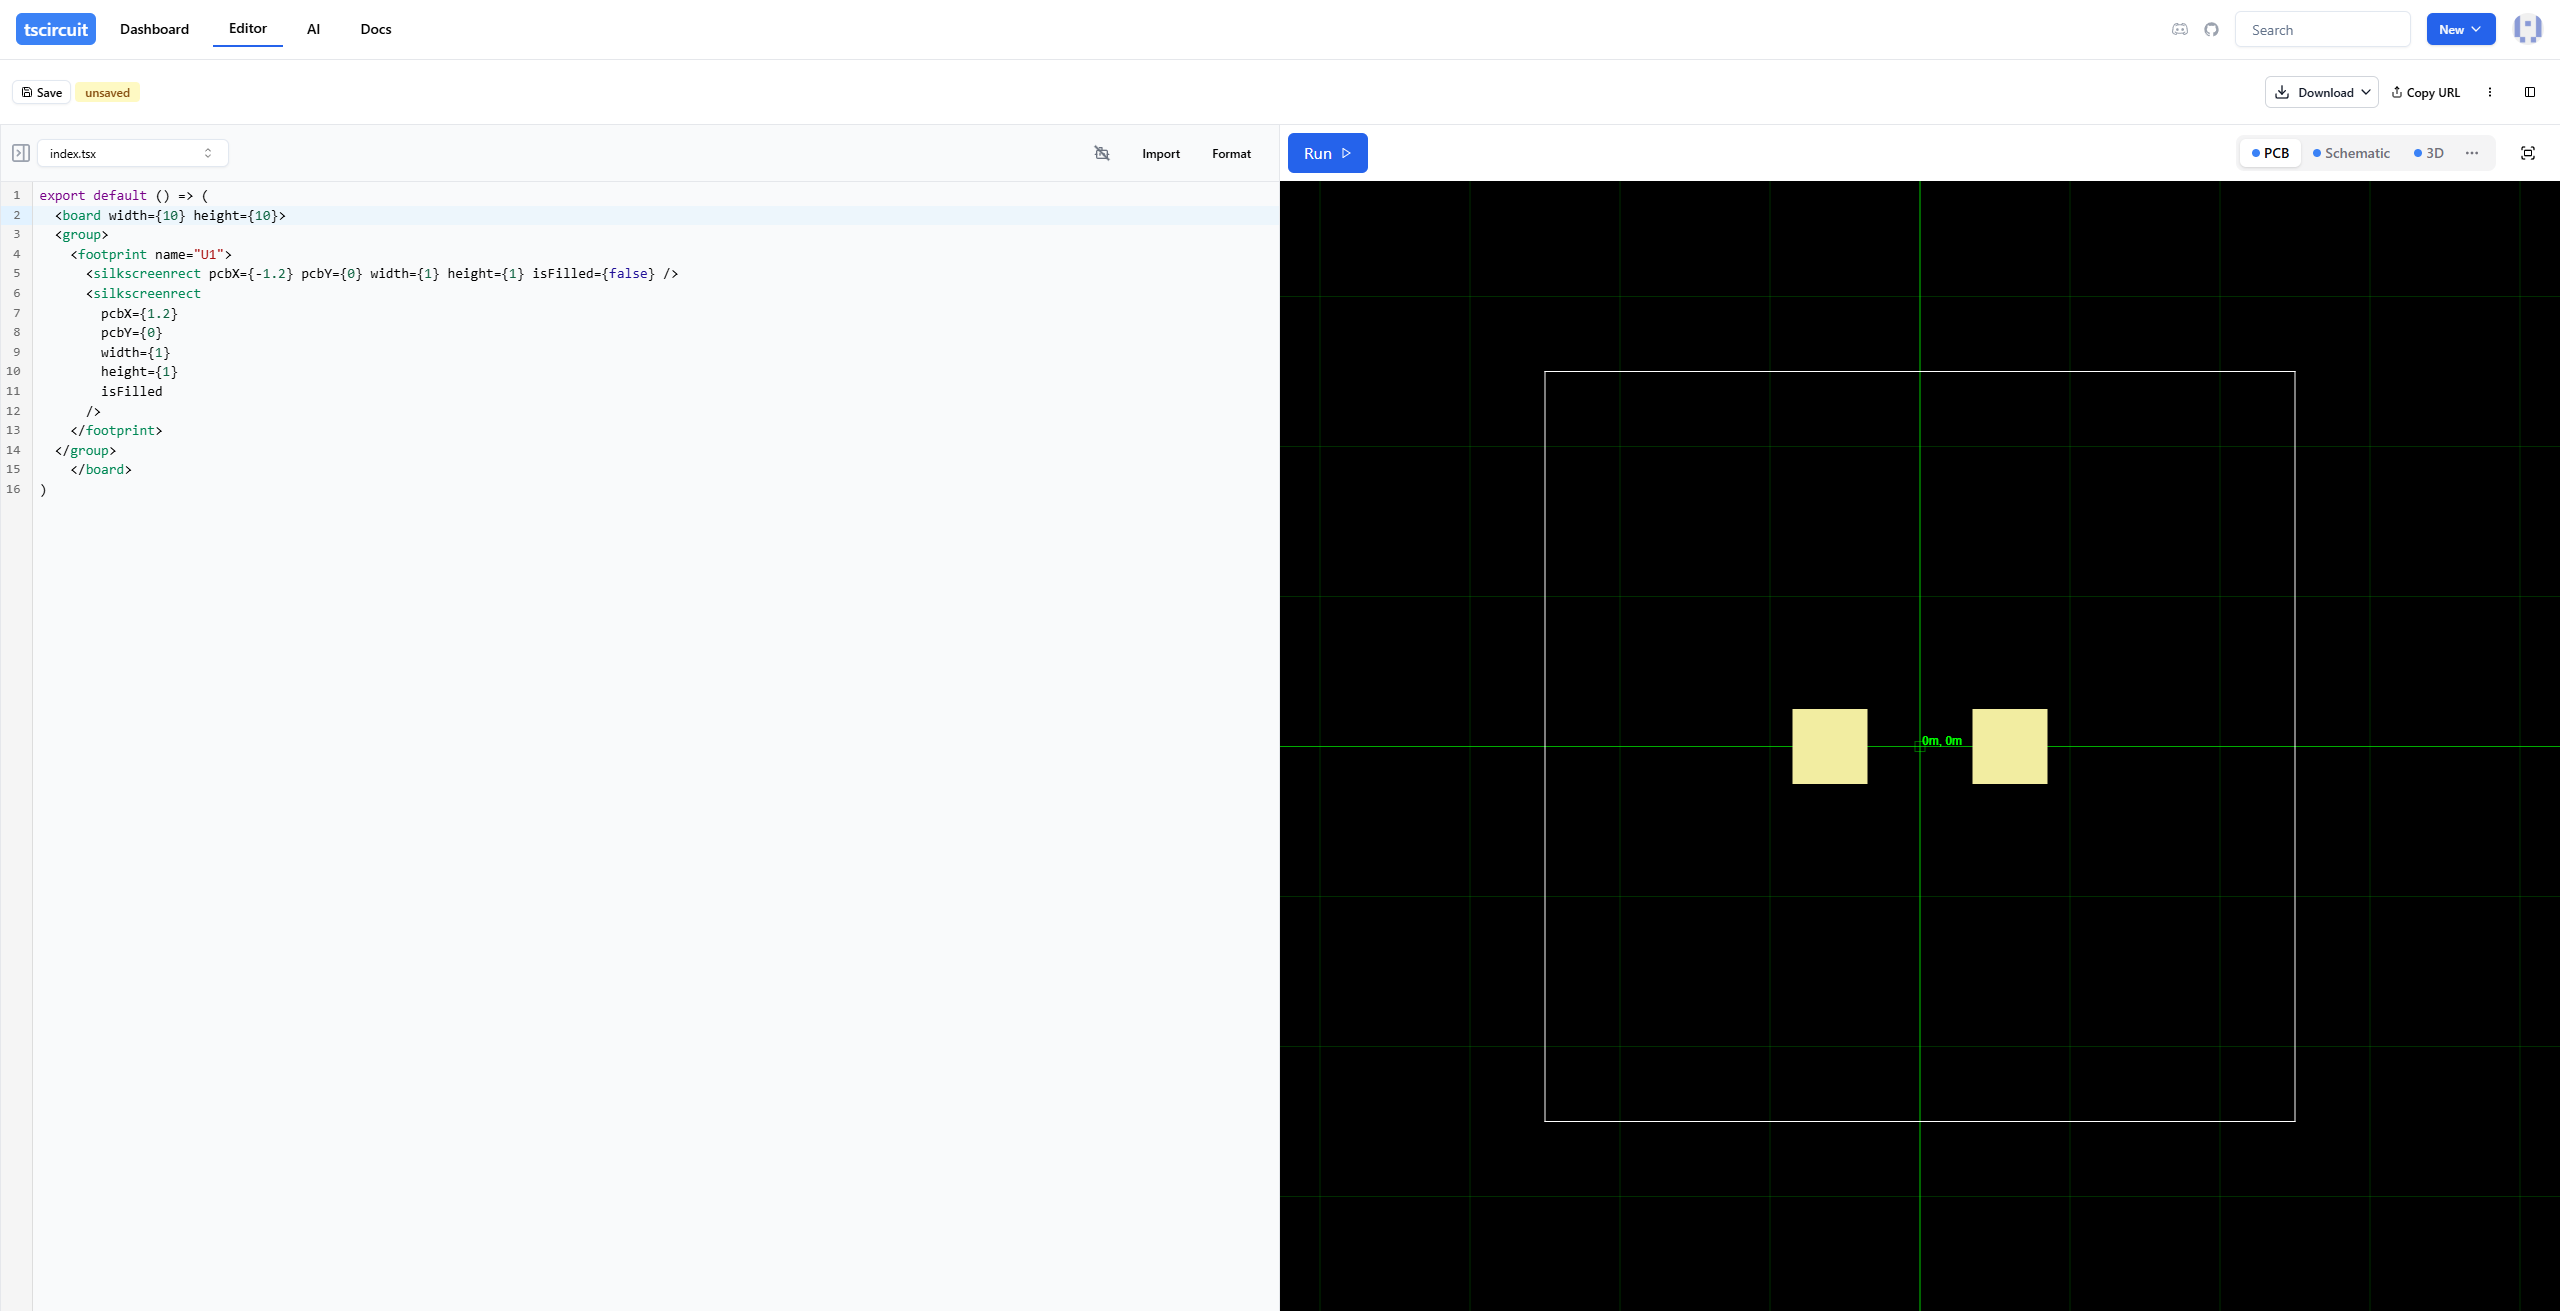Open the GitHub icon link
Image resolution: width=2560 pixels, height=1311 pixels.
2211,29
